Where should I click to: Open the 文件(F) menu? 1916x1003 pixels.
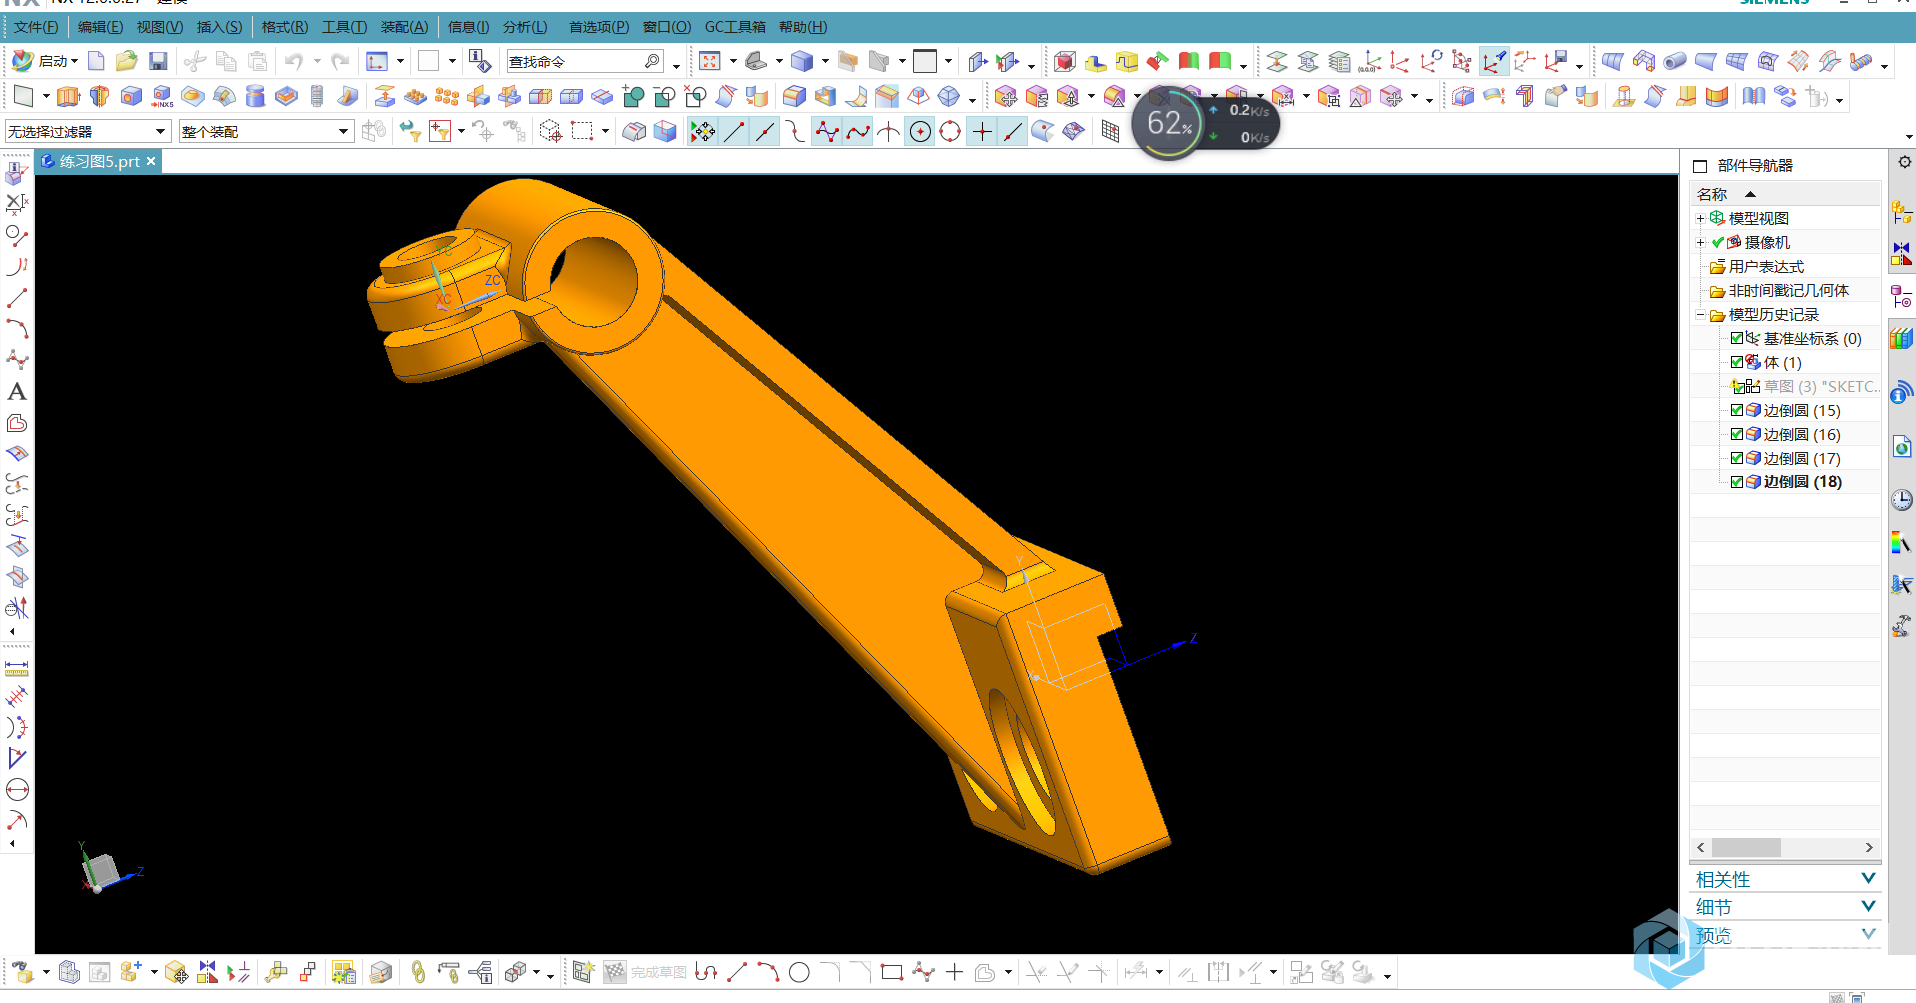pos(36,27)
